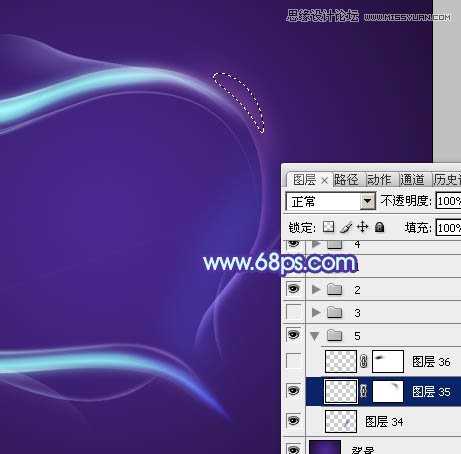This screenshot has height=454, width=461.
Task: Hide 图层 34 via eye icon
Action: coord(293,421)
